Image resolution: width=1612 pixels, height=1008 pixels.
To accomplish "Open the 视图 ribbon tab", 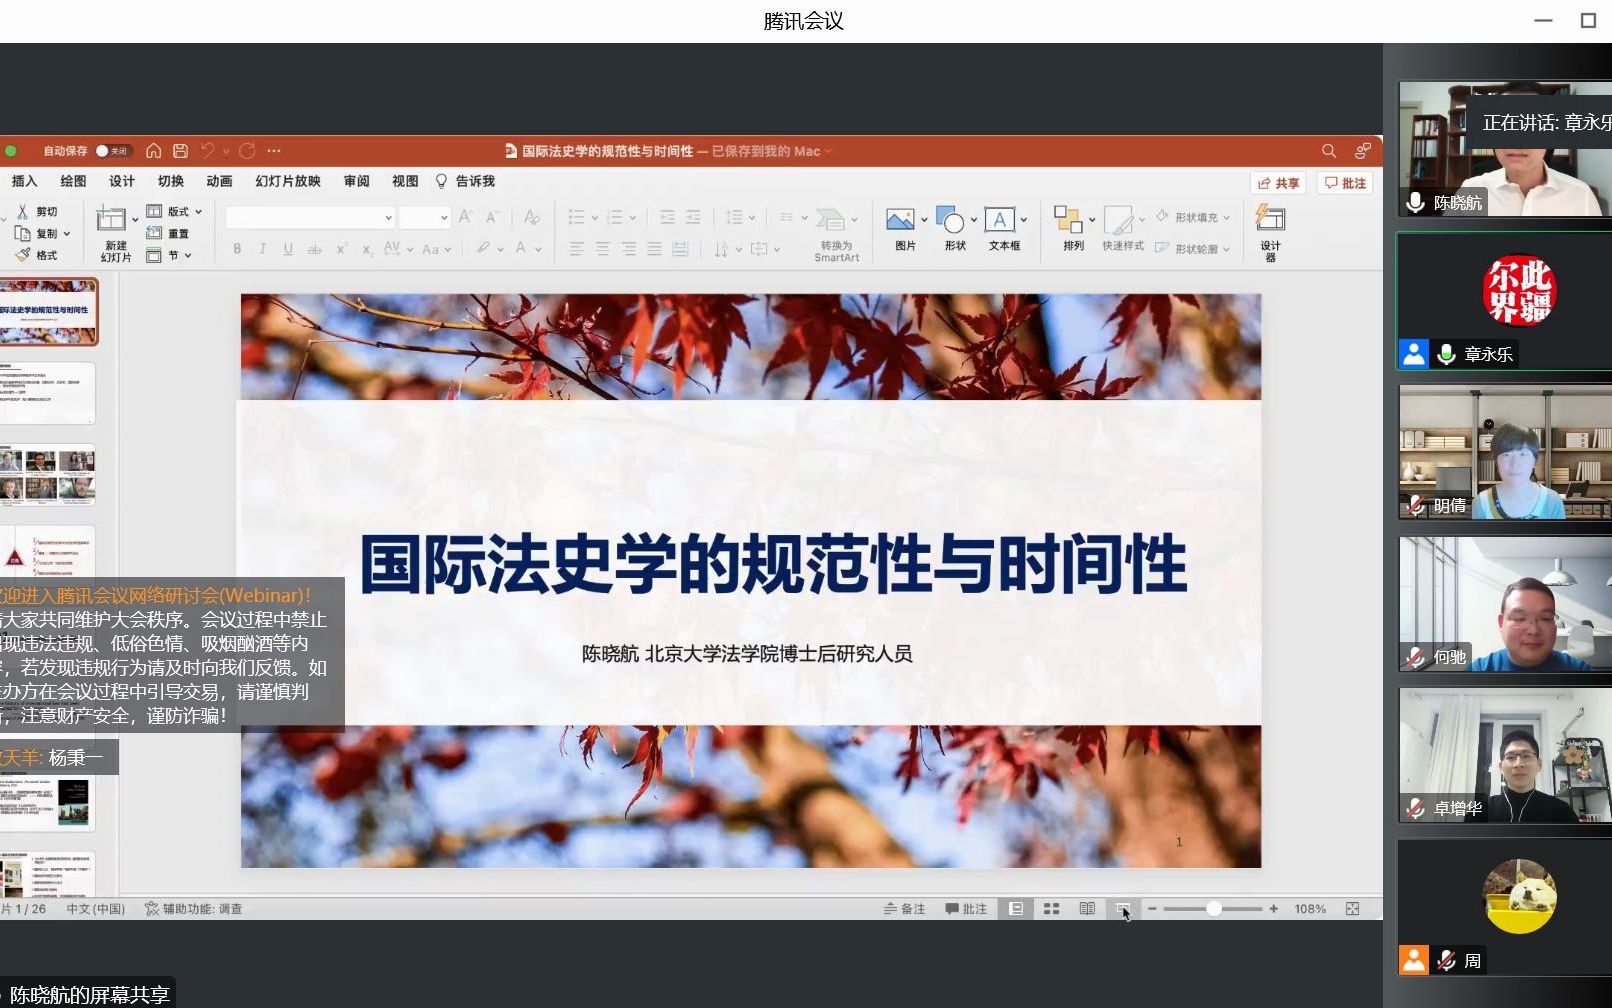I will (405, 181).
